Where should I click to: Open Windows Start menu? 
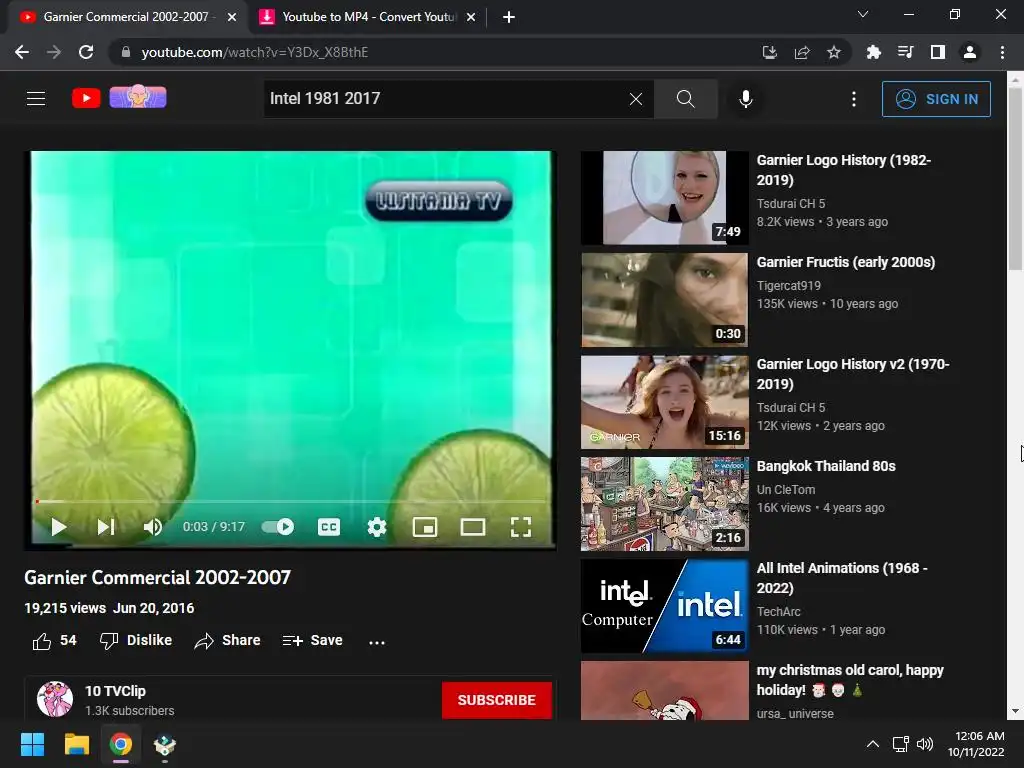tap(32, 744)
